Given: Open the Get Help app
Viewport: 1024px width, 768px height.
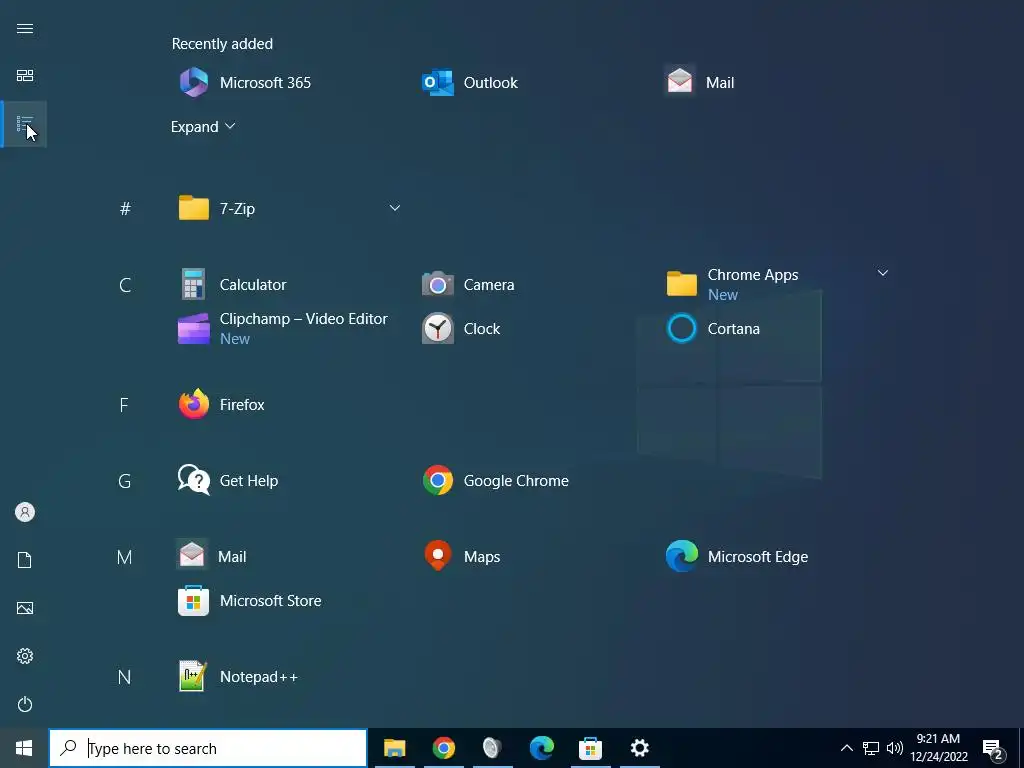Looking at the screenshot, I should point(229,481).
